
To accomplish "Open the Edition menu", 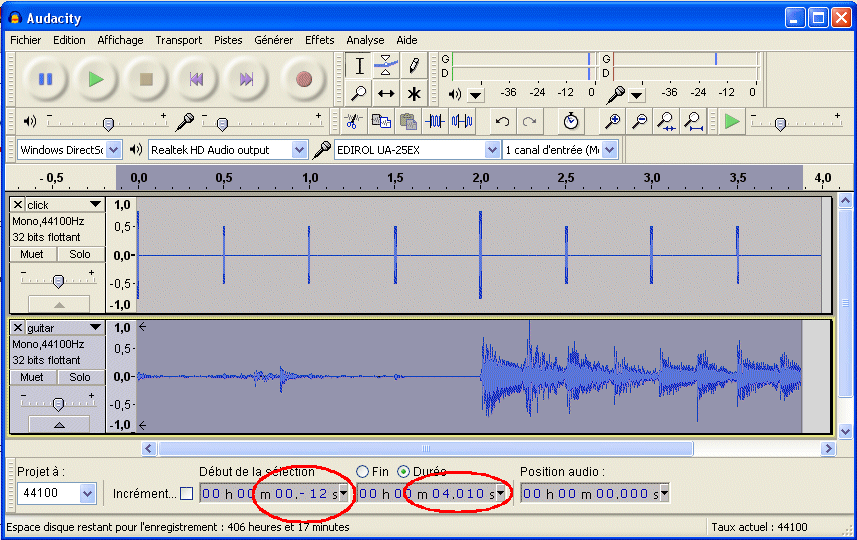I will pyautogui.click(x=69, y=40).
